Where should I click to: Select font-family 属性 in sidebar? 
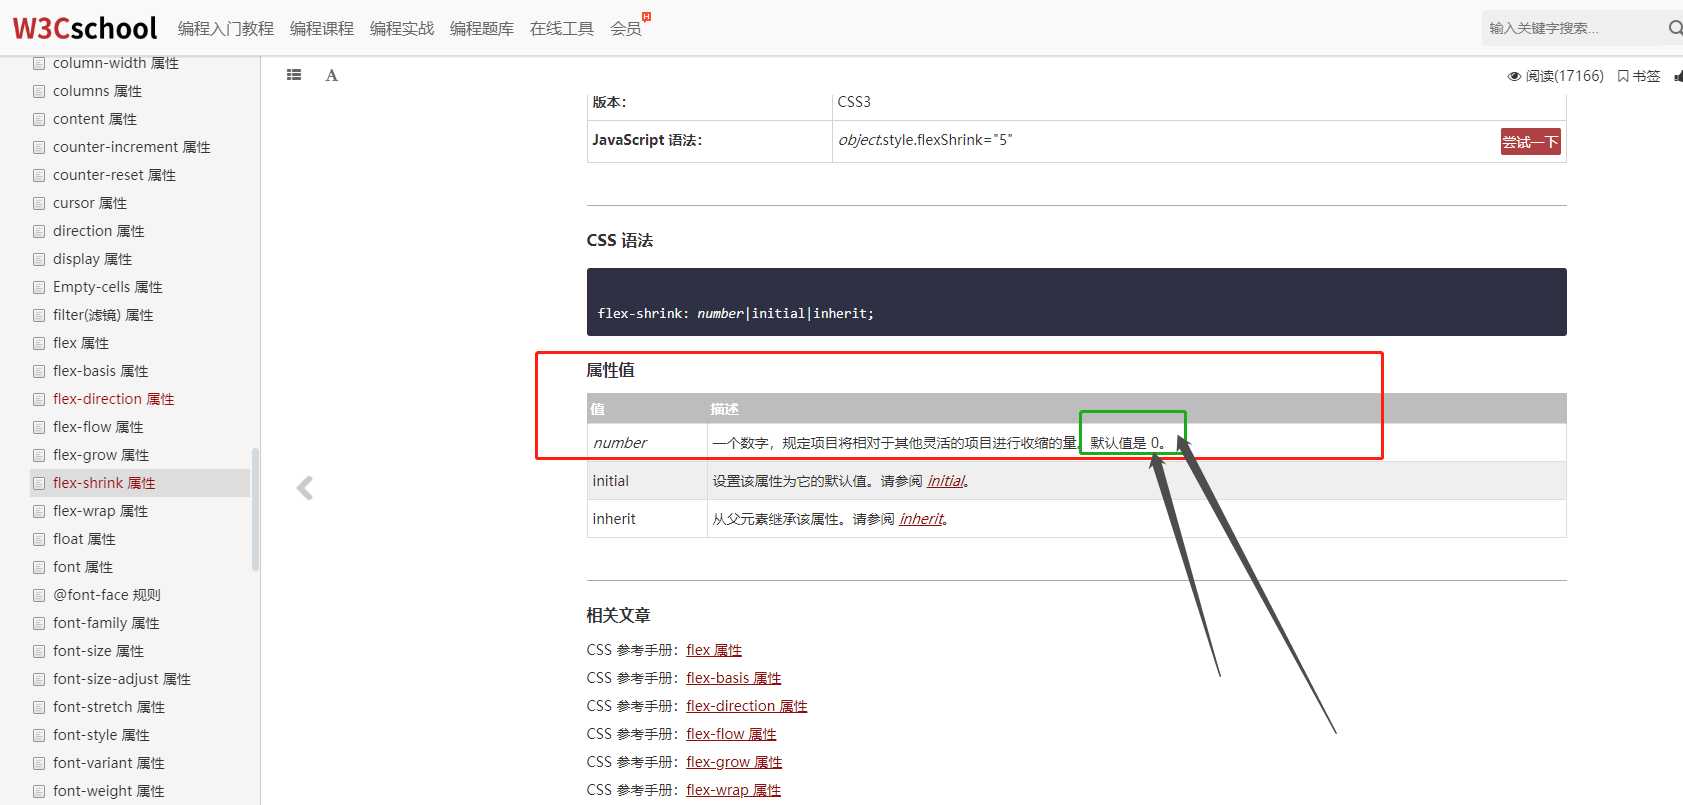pos(106,623)
